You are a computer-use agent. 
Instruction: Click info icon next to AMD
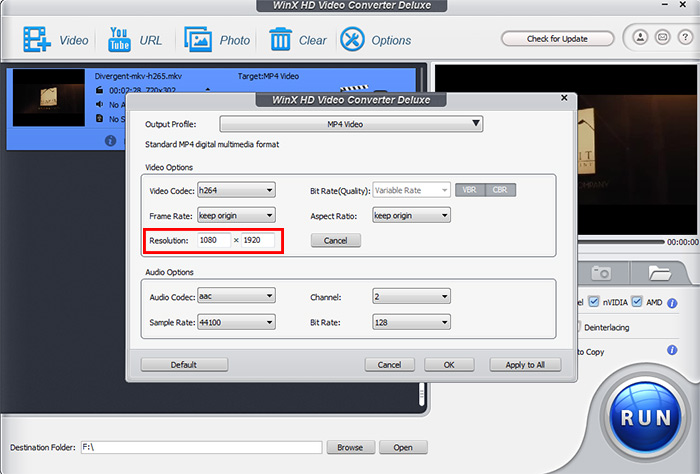(x=672, y=304)
